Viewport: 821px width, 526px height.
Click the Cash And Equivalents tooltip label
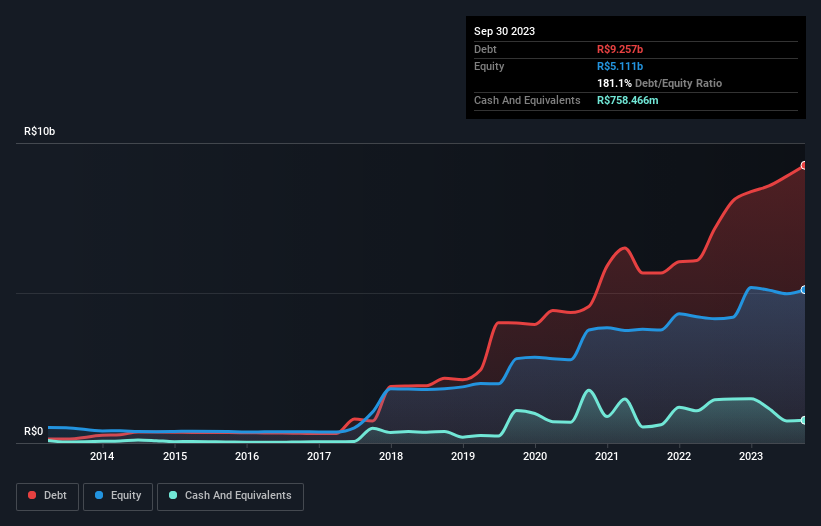pos(527,100)
